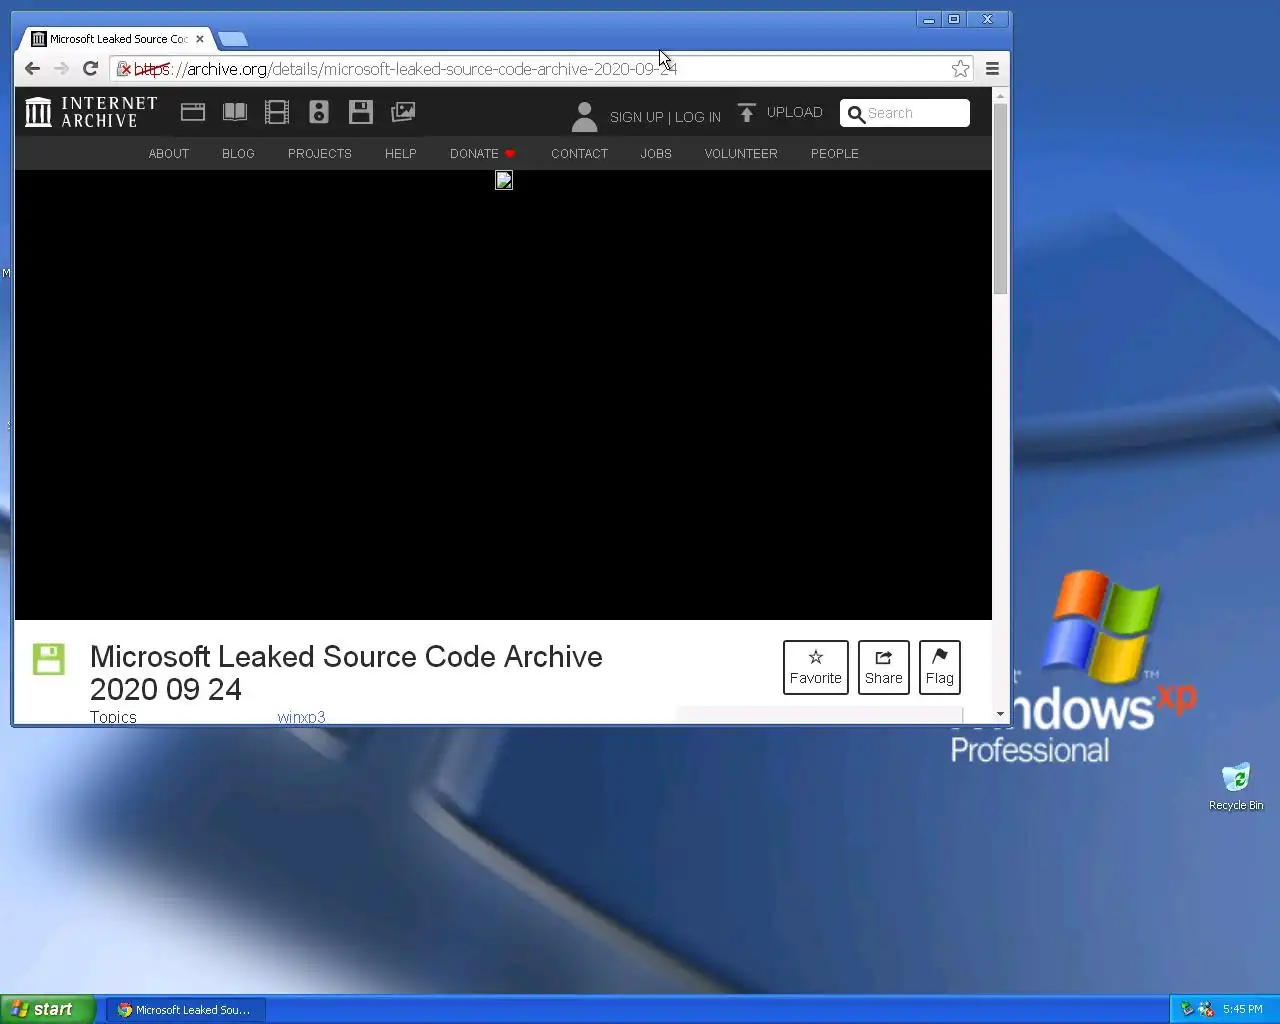Open the Audio speaker icon
This screenshot has width=1280, height=1024.
[319, 112]
